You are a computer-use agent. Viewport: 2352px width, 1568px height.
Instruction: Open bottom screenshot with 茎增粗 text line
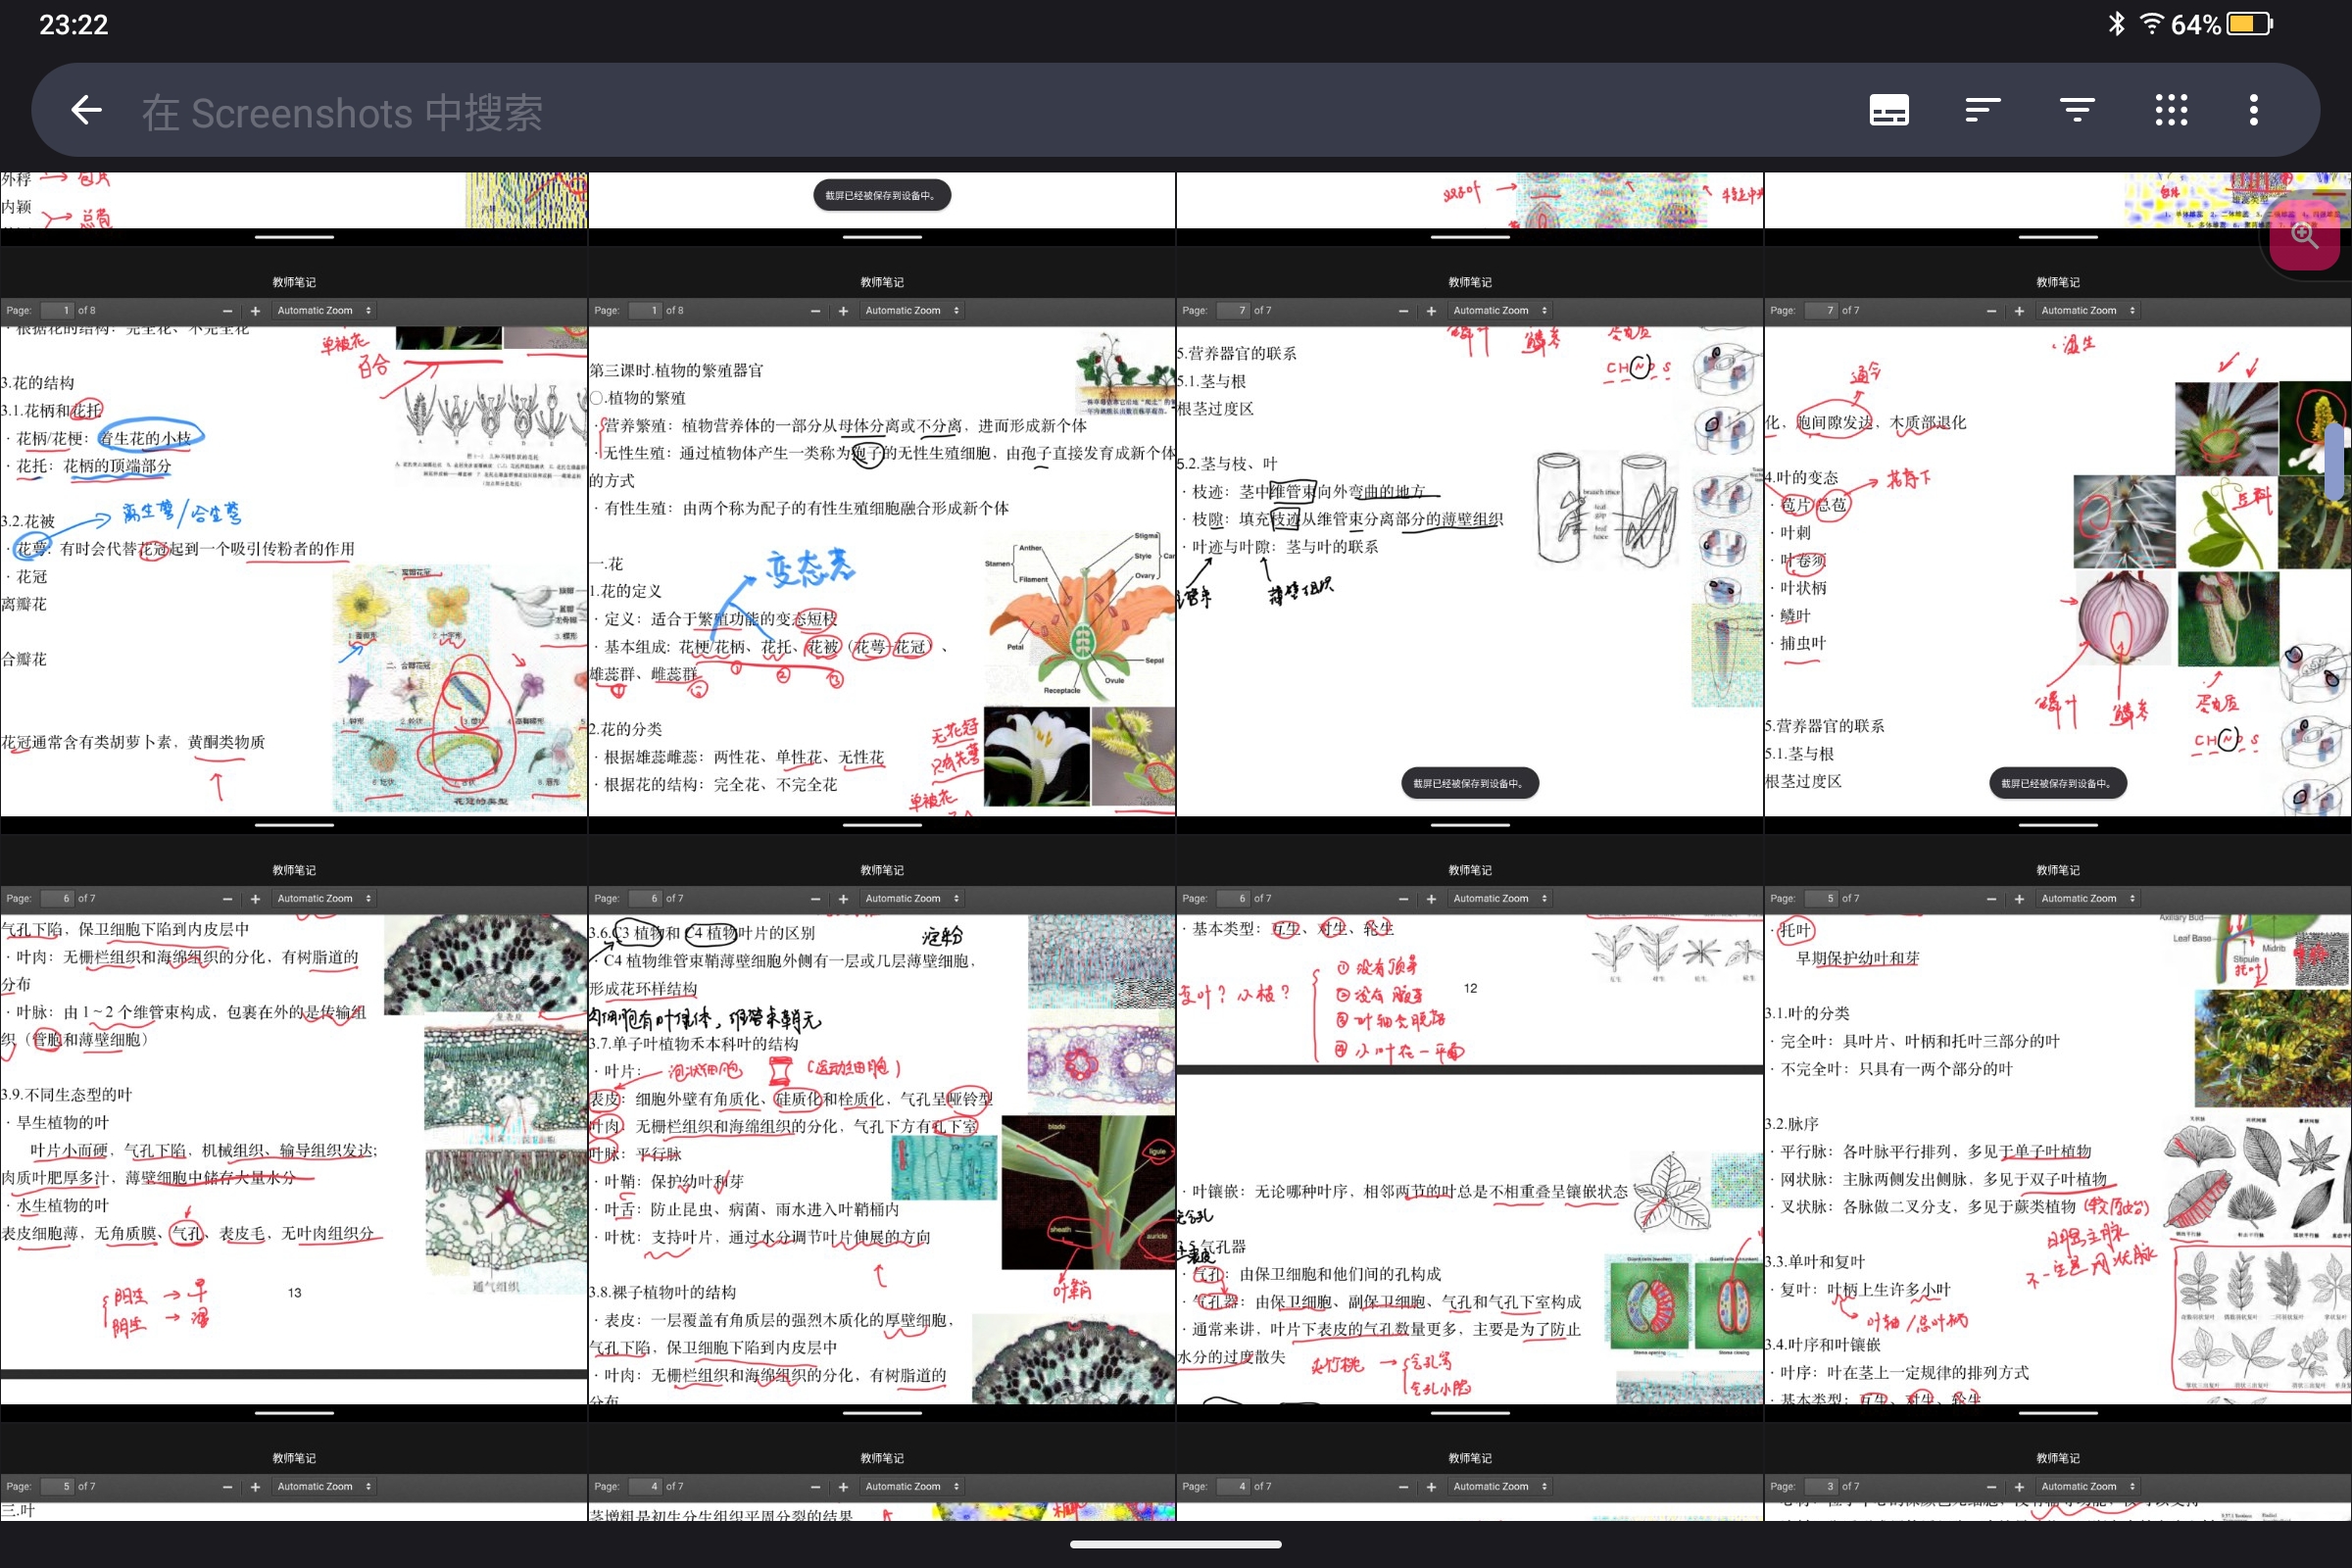pos(882,1472)
